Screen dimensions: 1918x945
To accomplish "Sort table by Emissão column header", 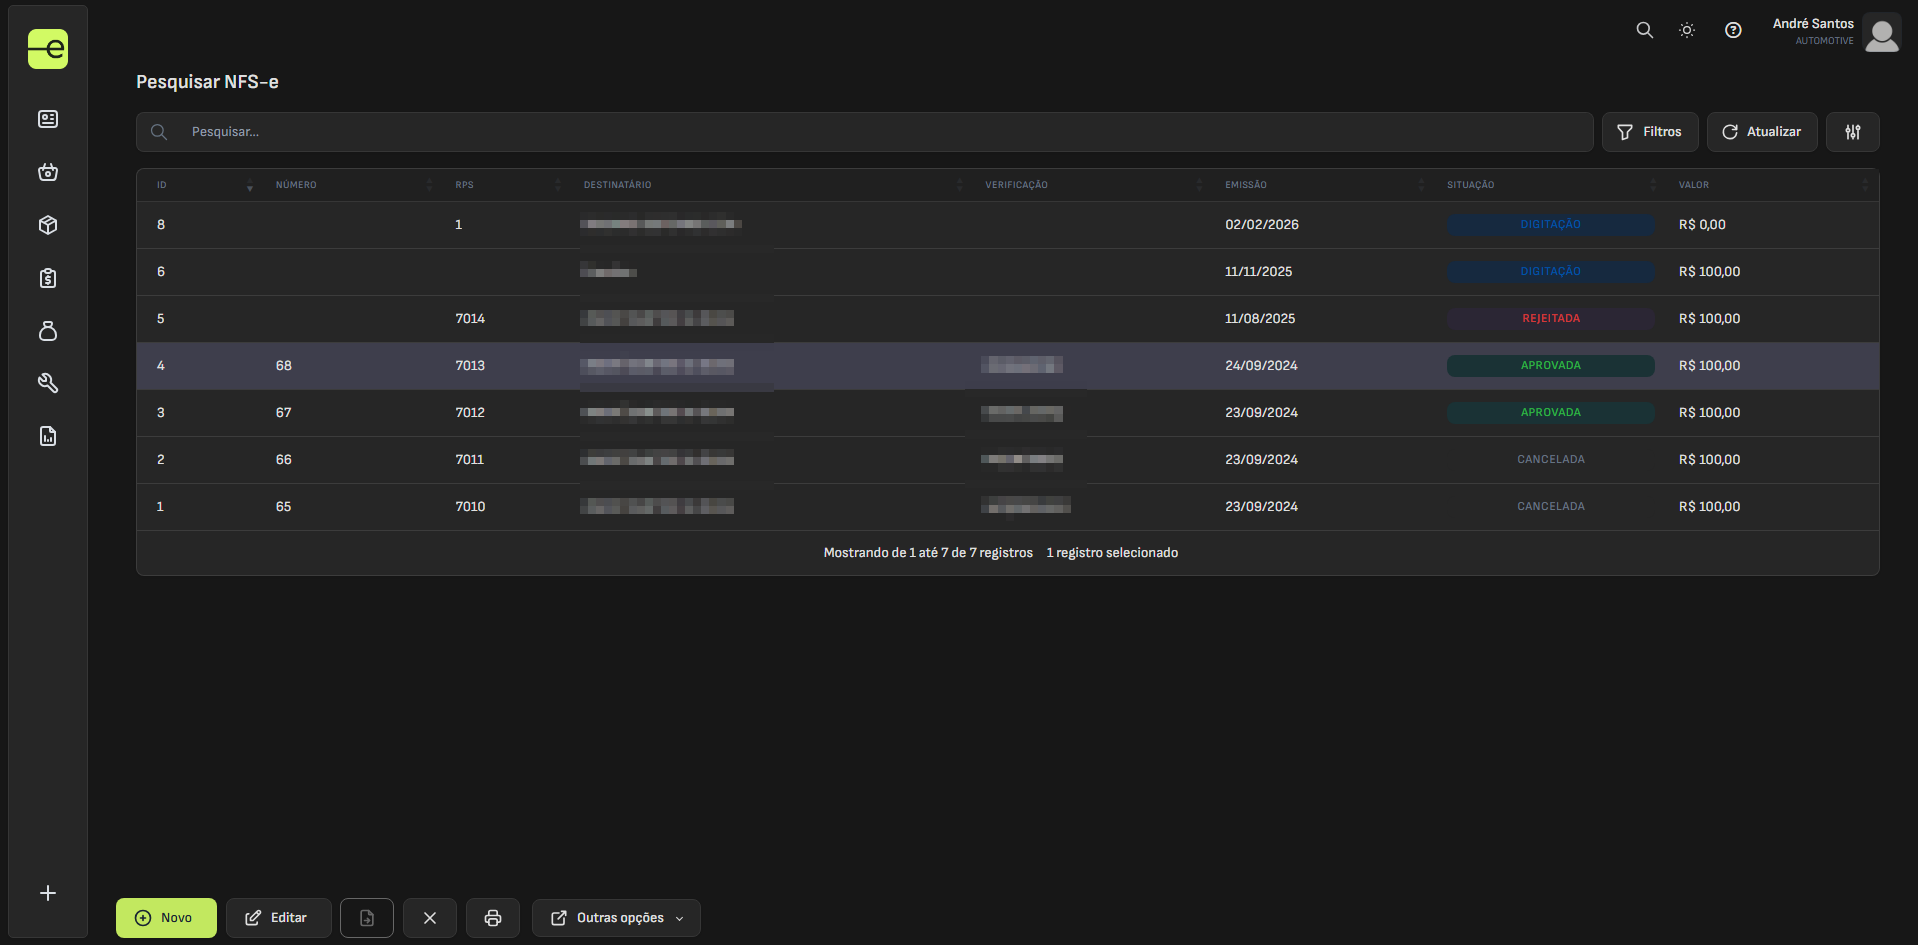I will (1246, 185).
